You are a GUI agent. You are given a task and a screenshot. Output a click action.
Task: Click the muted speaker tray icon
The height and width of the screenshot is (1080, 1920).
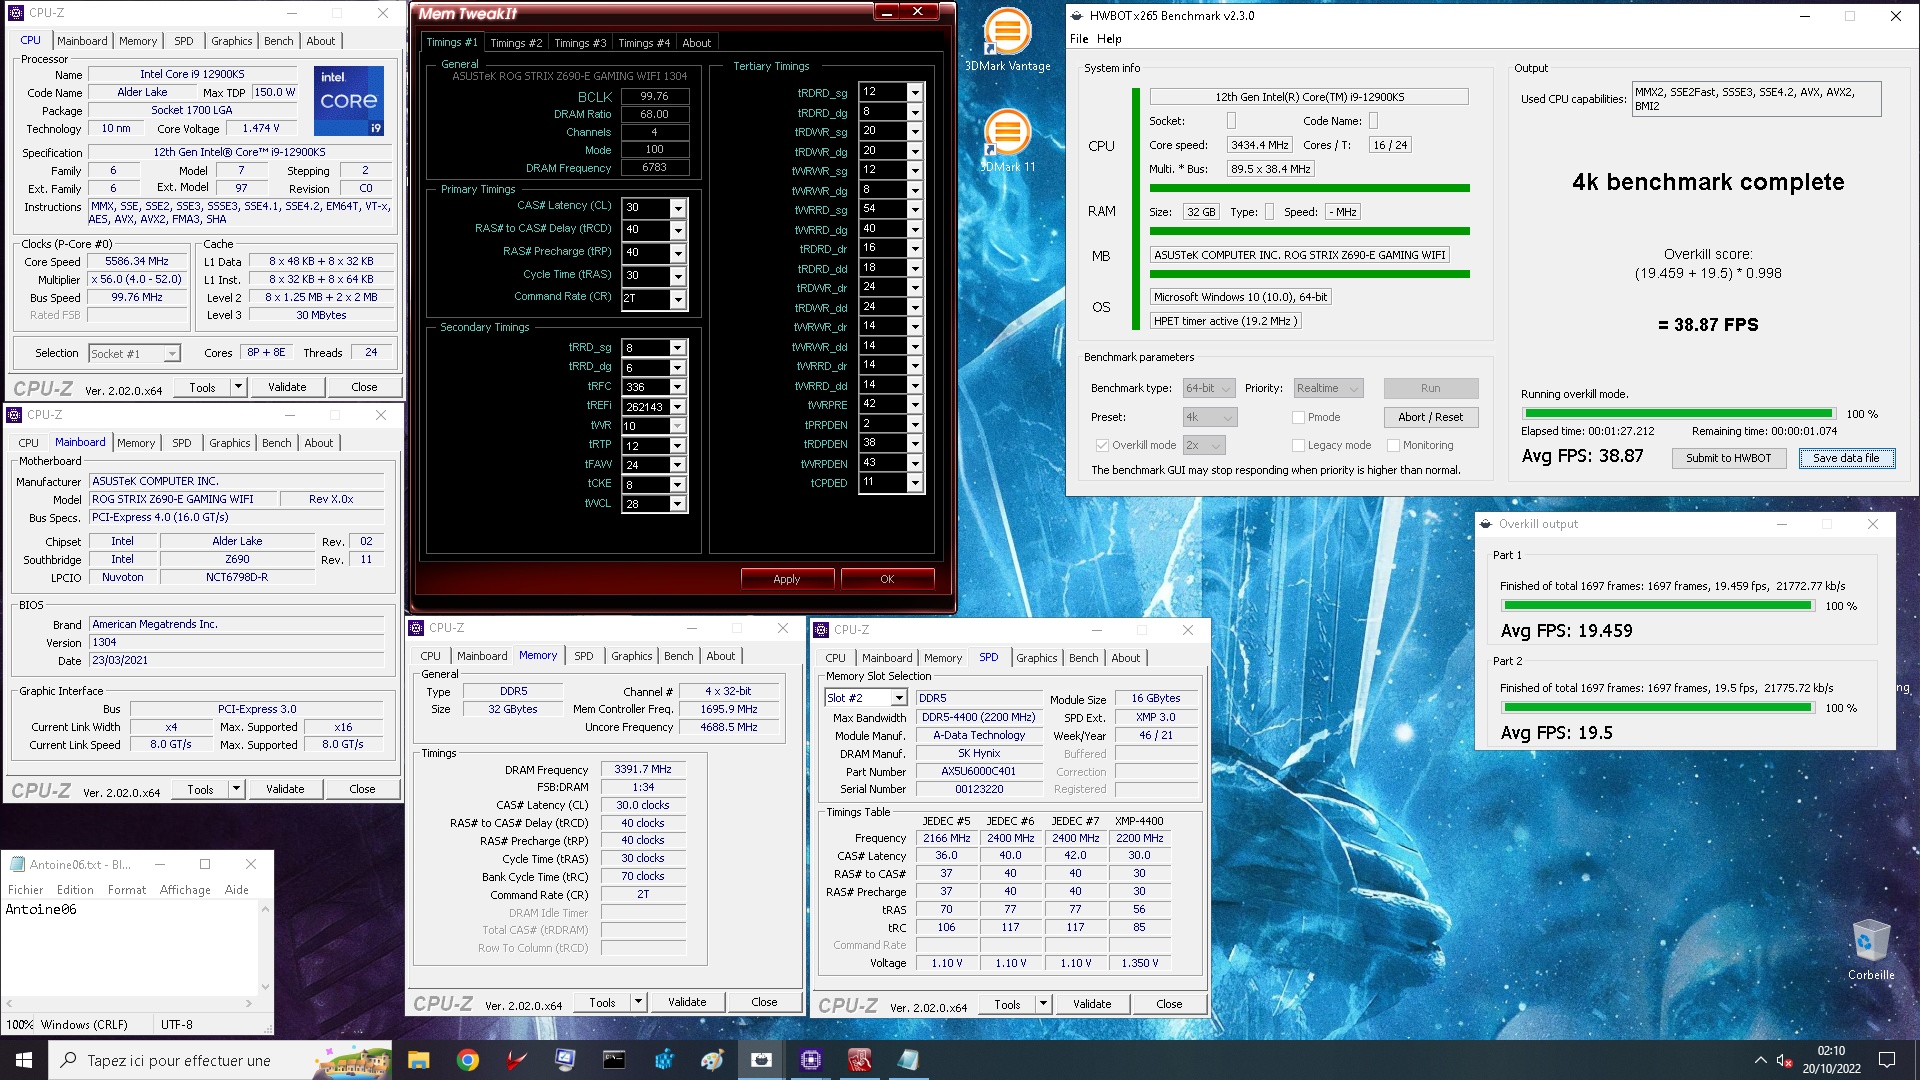pos(1784,1060)
